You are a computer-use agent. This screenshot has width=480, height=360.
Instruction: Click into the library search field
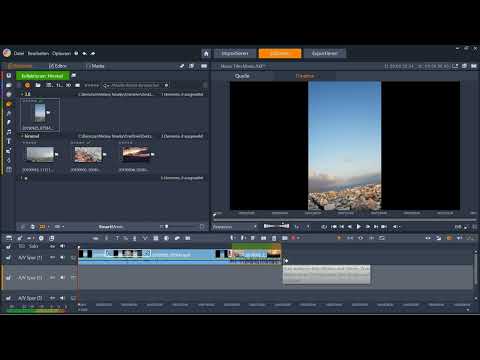[135, 85]
